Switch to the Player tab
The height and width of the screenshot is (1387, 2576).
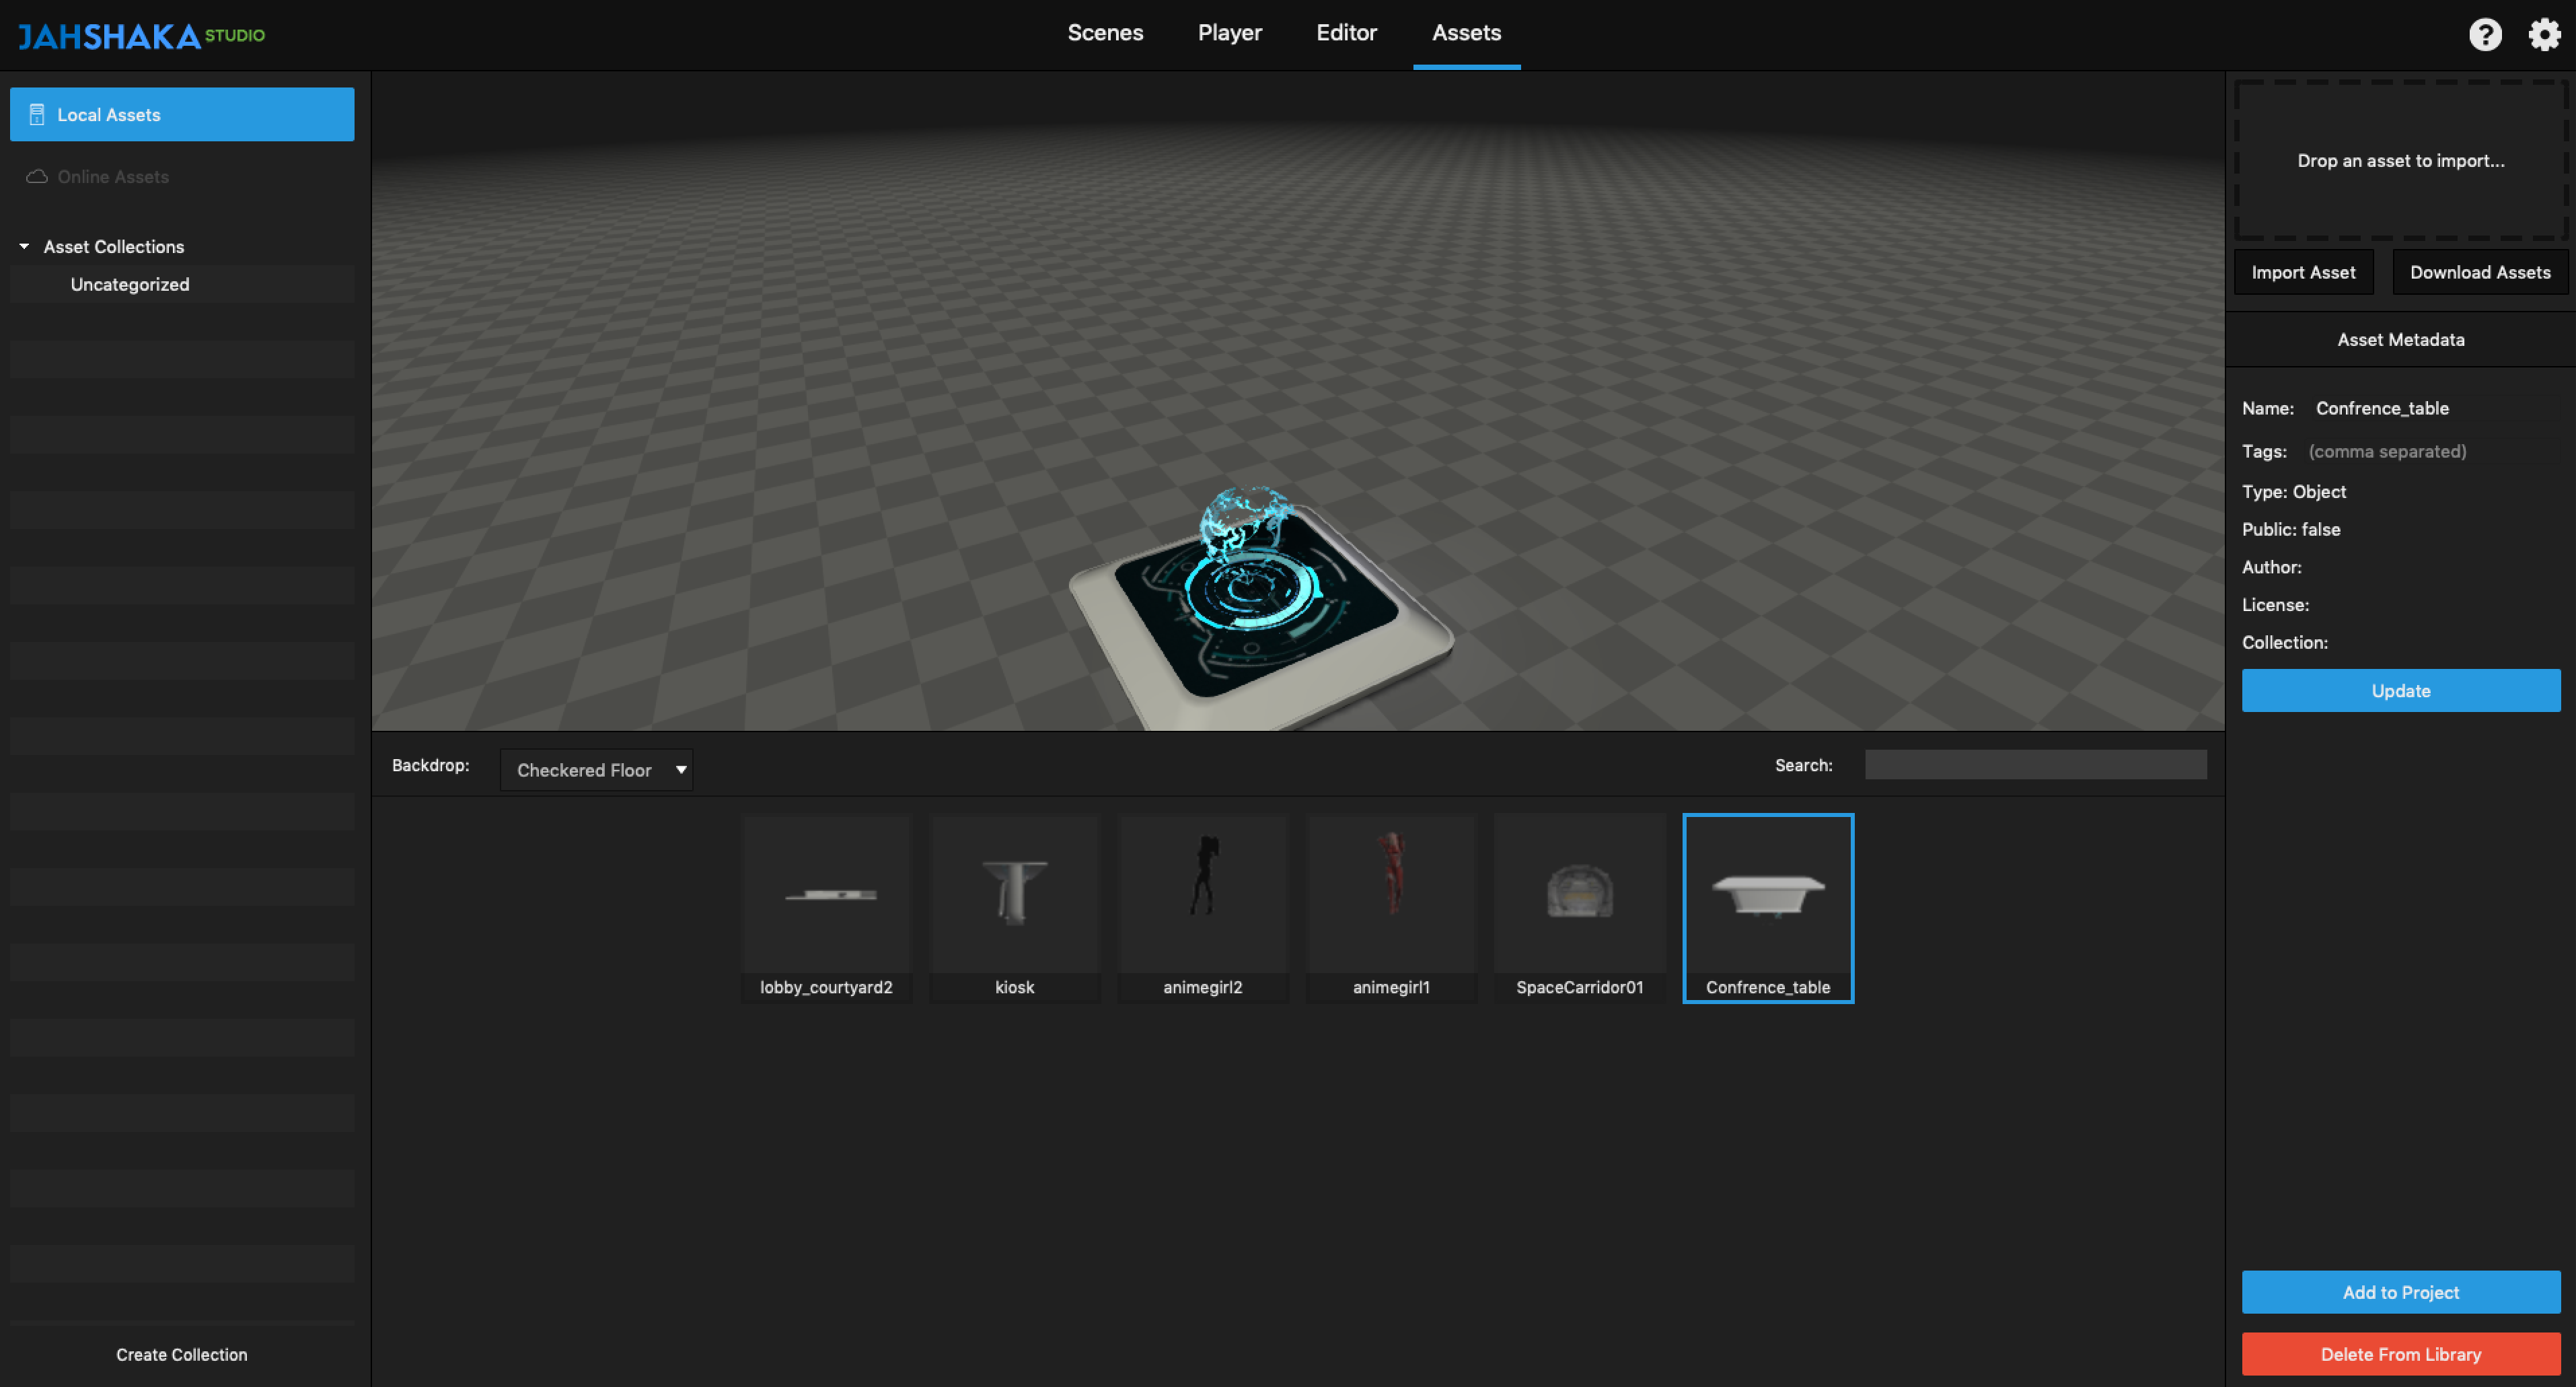(1230, 33)
